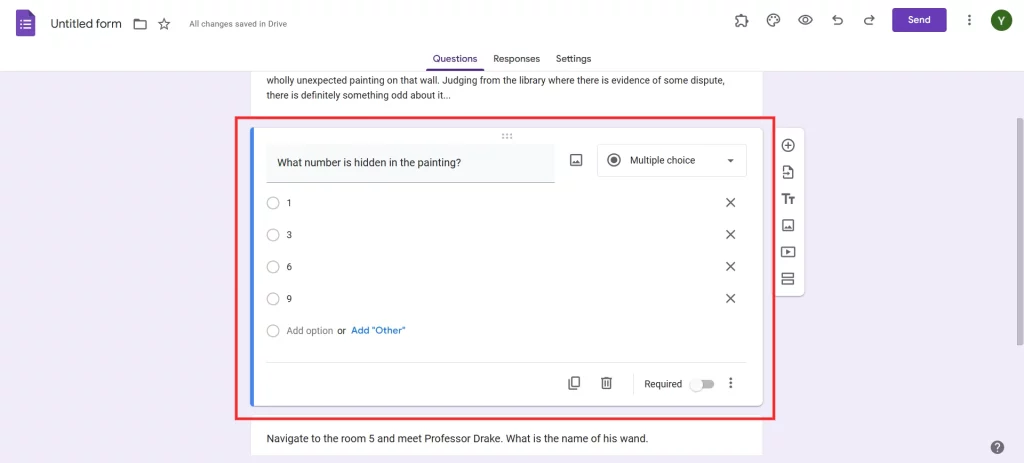Open the Settings tab
Screen dimensions: 1024x463
coord(573,59)
